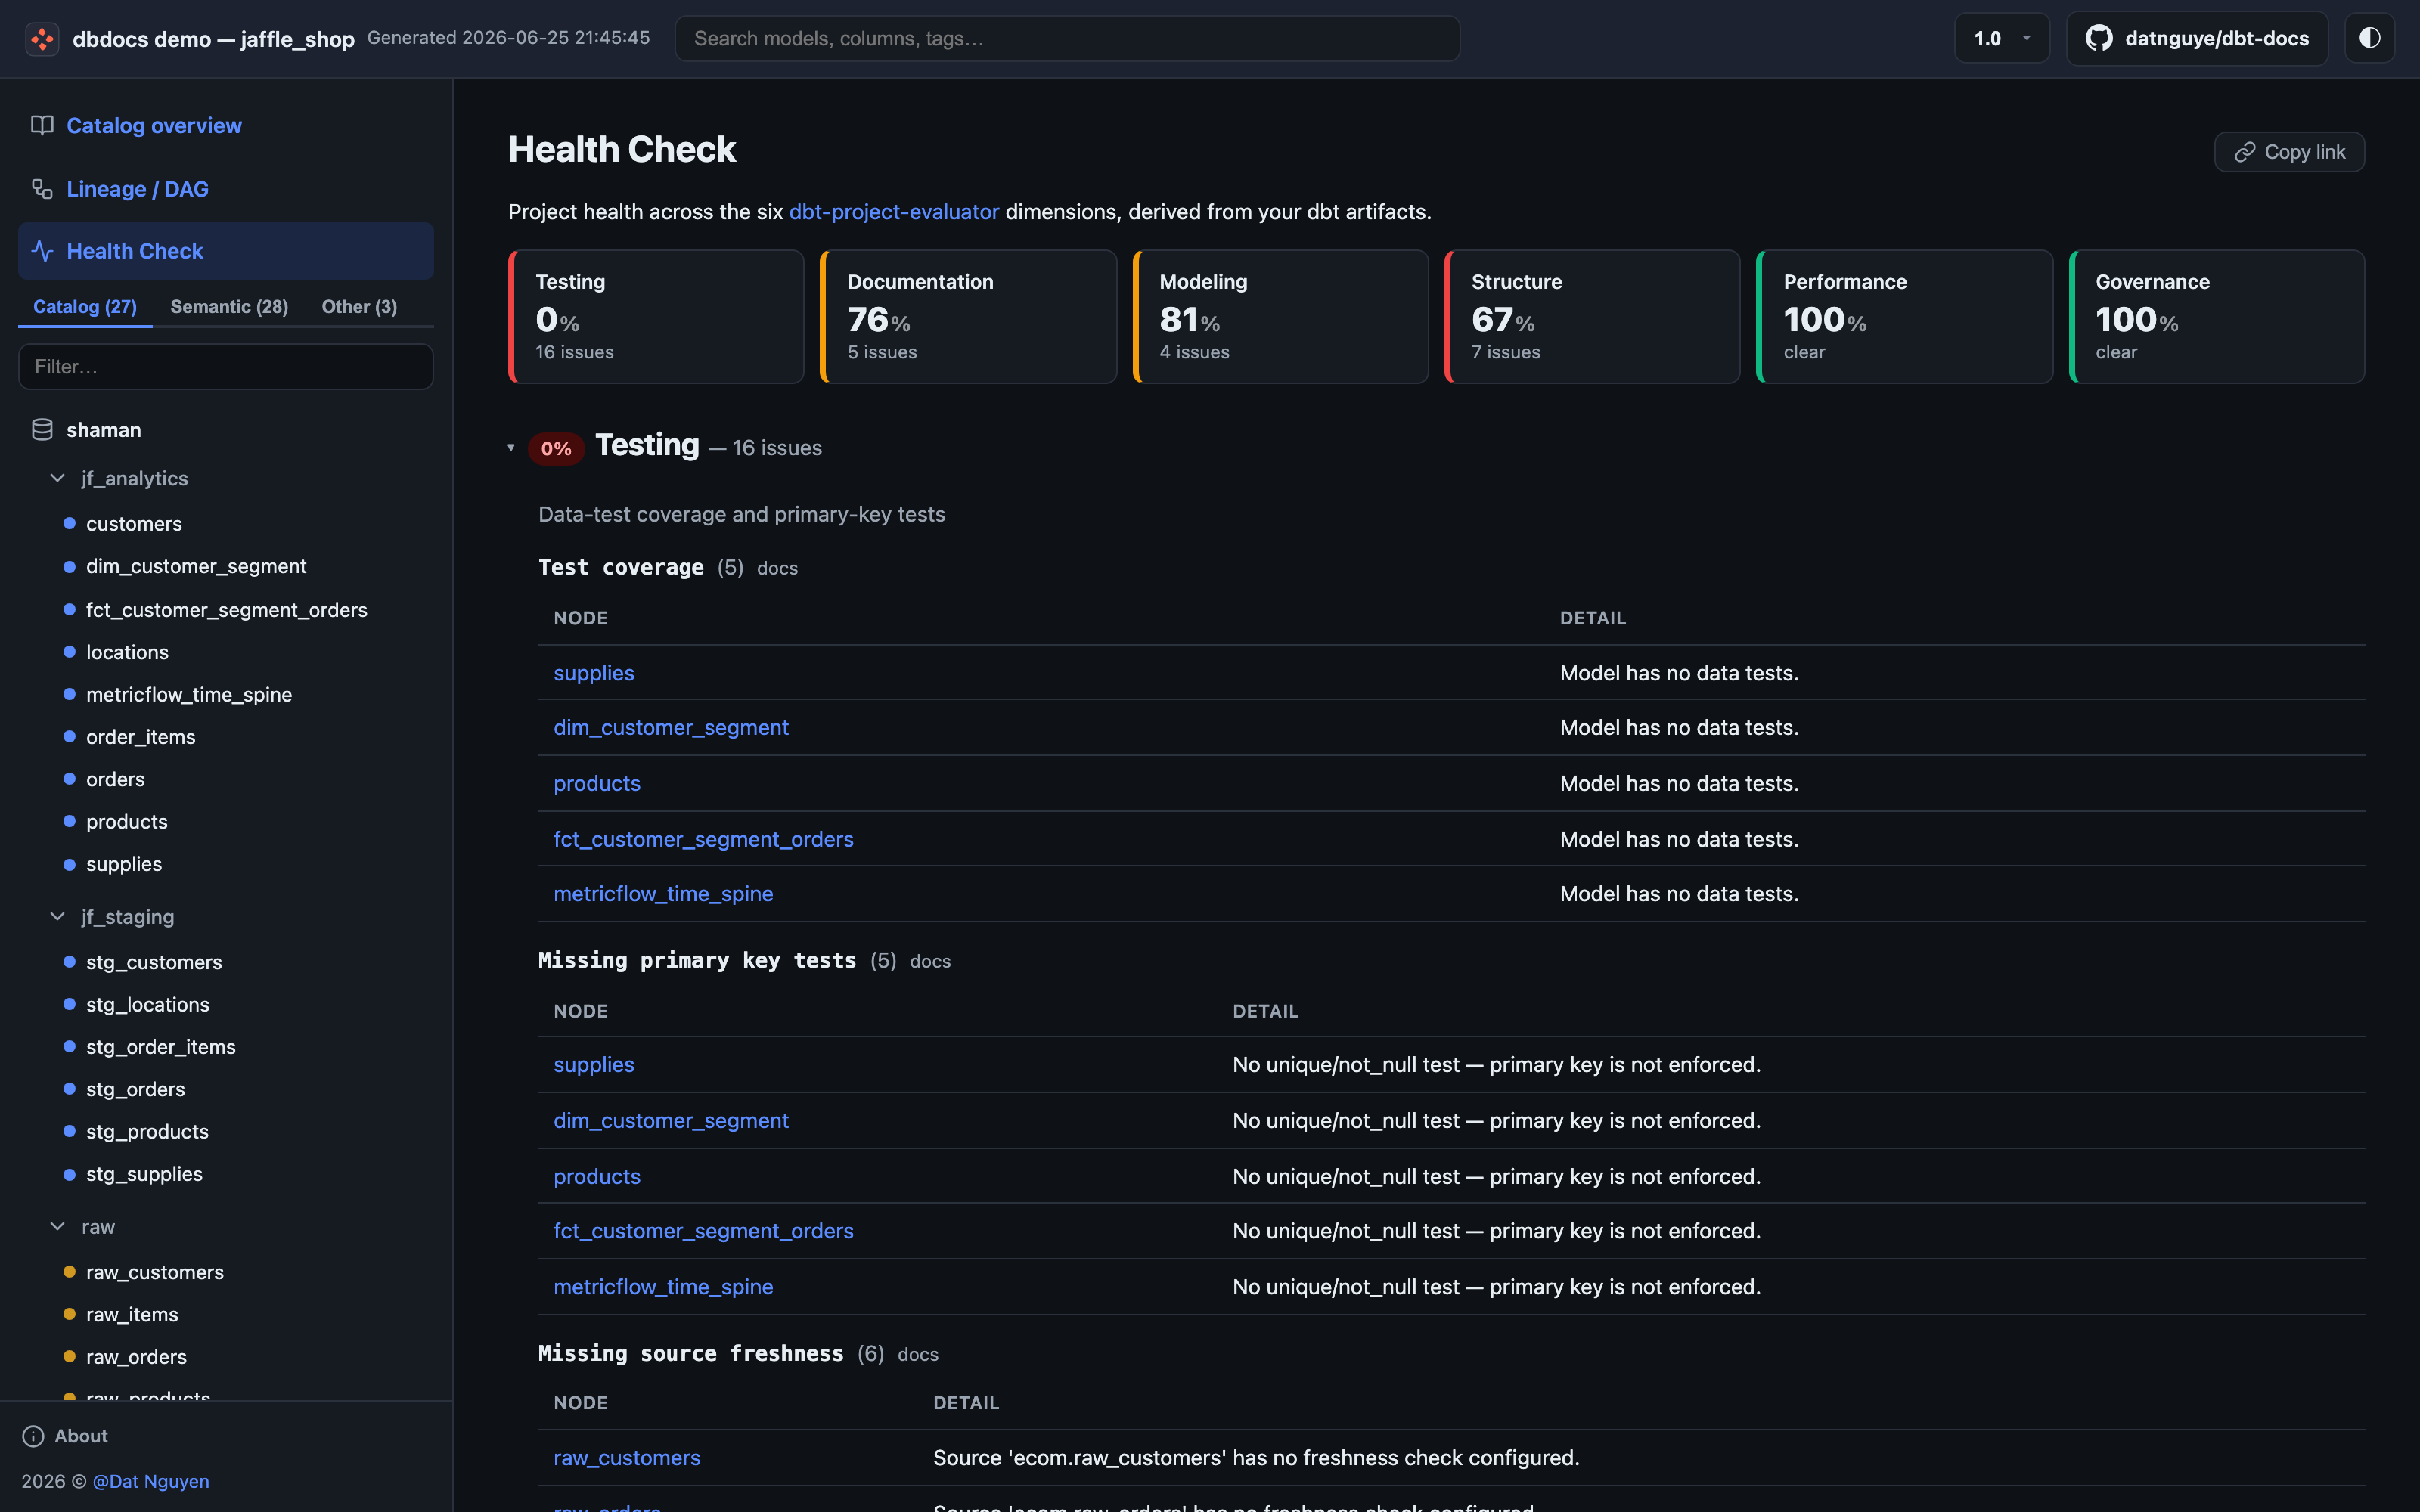Open metricflow_time_spine under Test coverage
The image size is (2420, 1512).
click(x=663, y=894)
